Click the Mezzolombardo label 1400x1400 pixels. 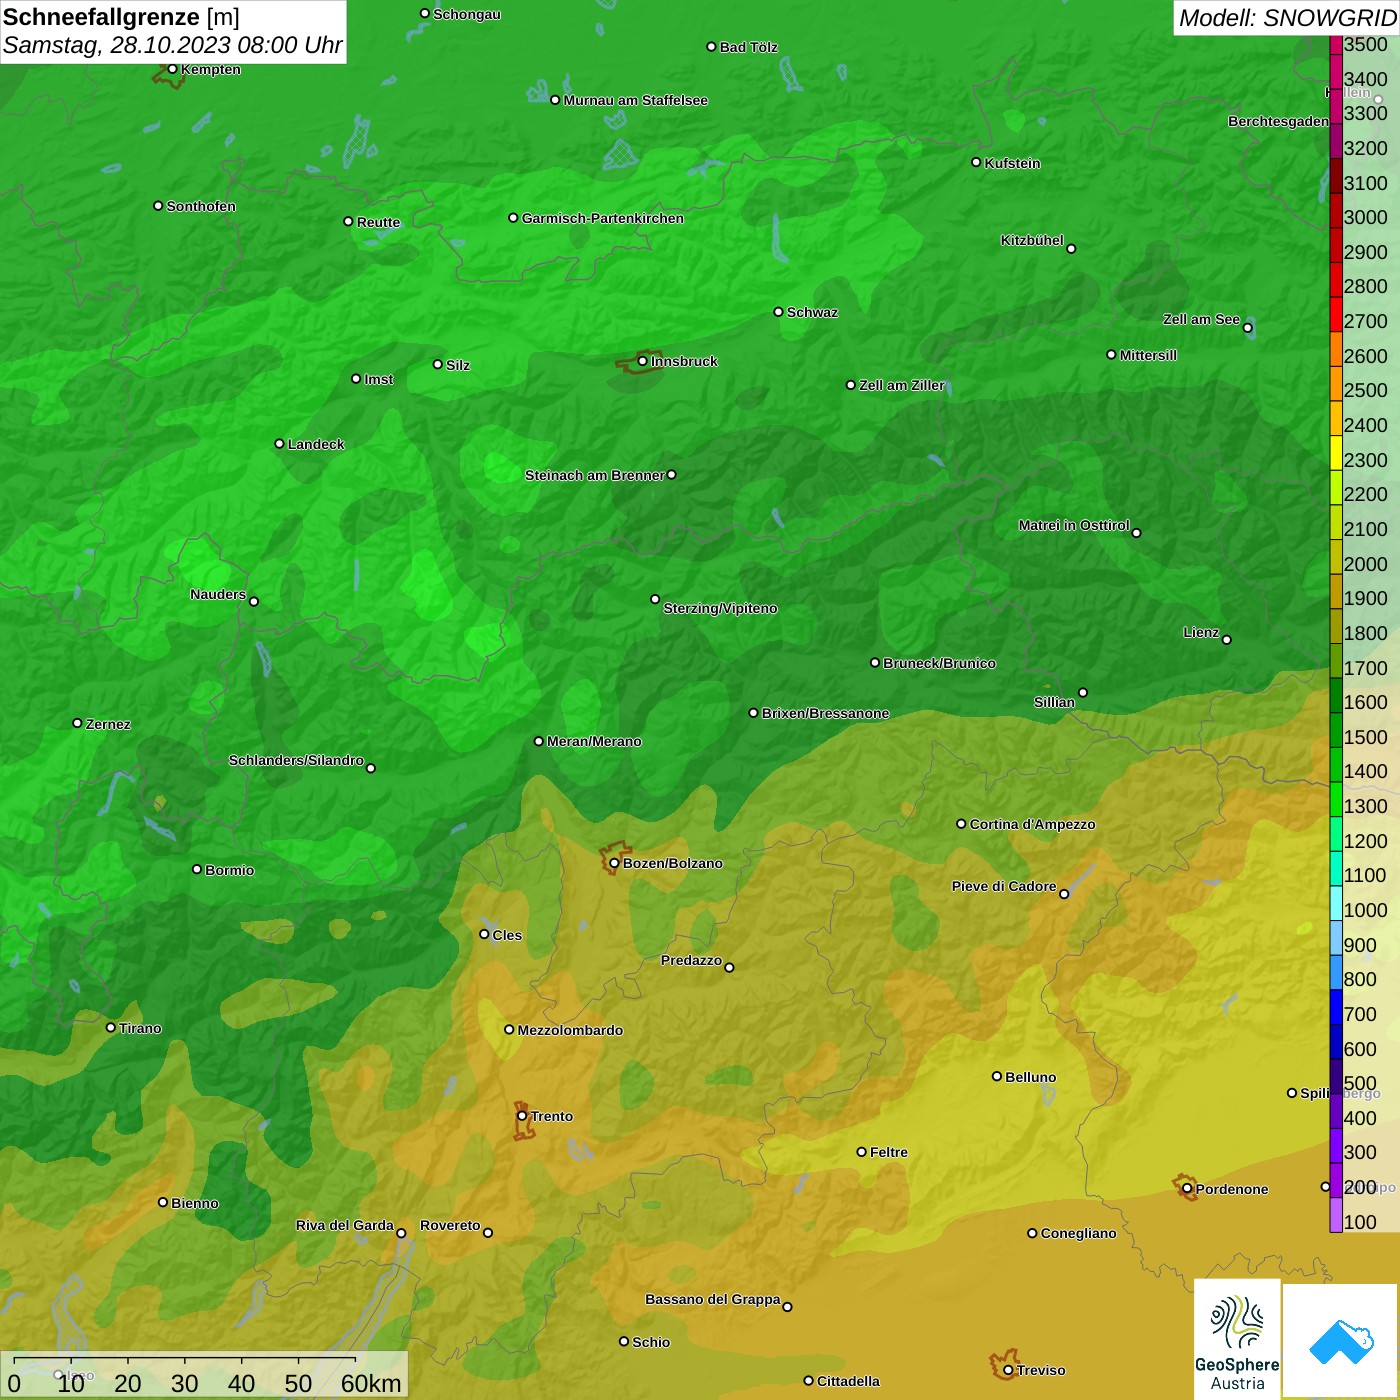[570, 1030]
